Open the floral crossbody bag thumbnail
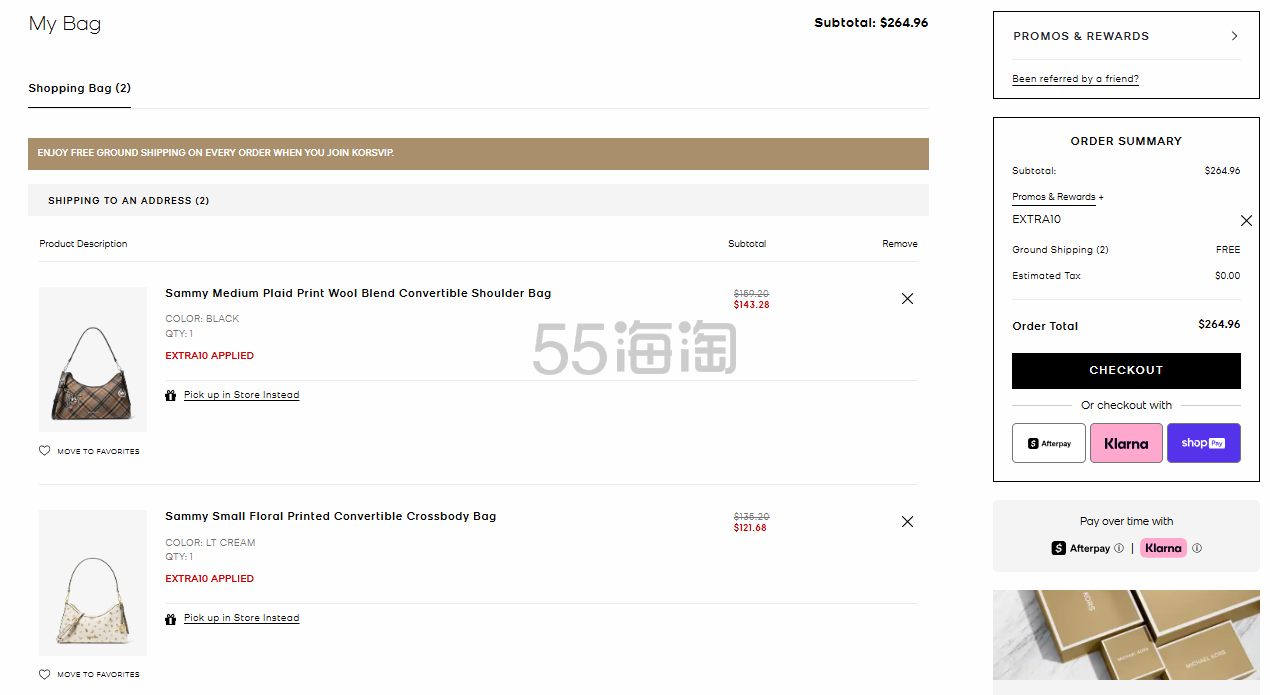The width and height of the screenshot is (1270, 695). click(x=93, y=582)
